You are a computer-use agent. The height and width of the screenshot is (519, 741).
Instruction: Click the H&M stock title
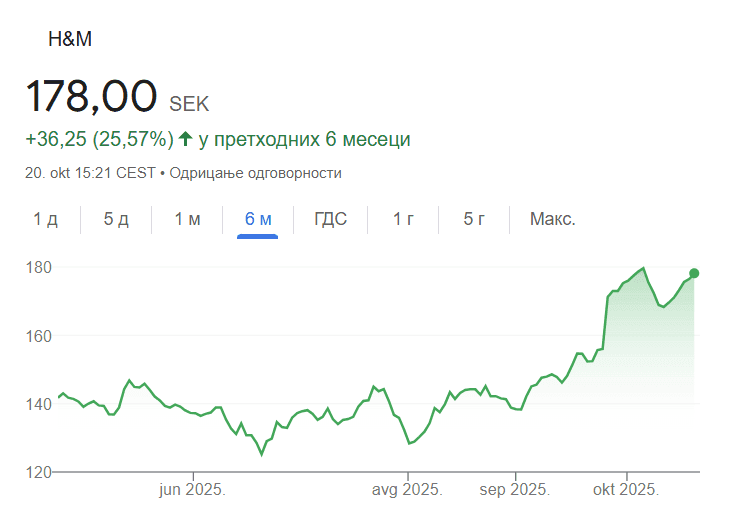tap(70, 40)
